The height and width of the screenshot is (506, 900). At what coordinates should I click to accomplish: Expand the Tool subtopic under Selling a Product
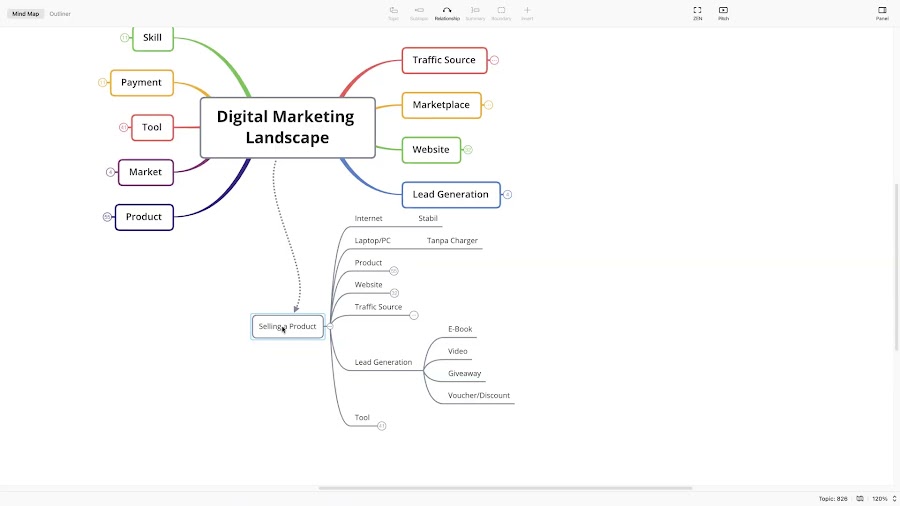(x=382, y=426)
